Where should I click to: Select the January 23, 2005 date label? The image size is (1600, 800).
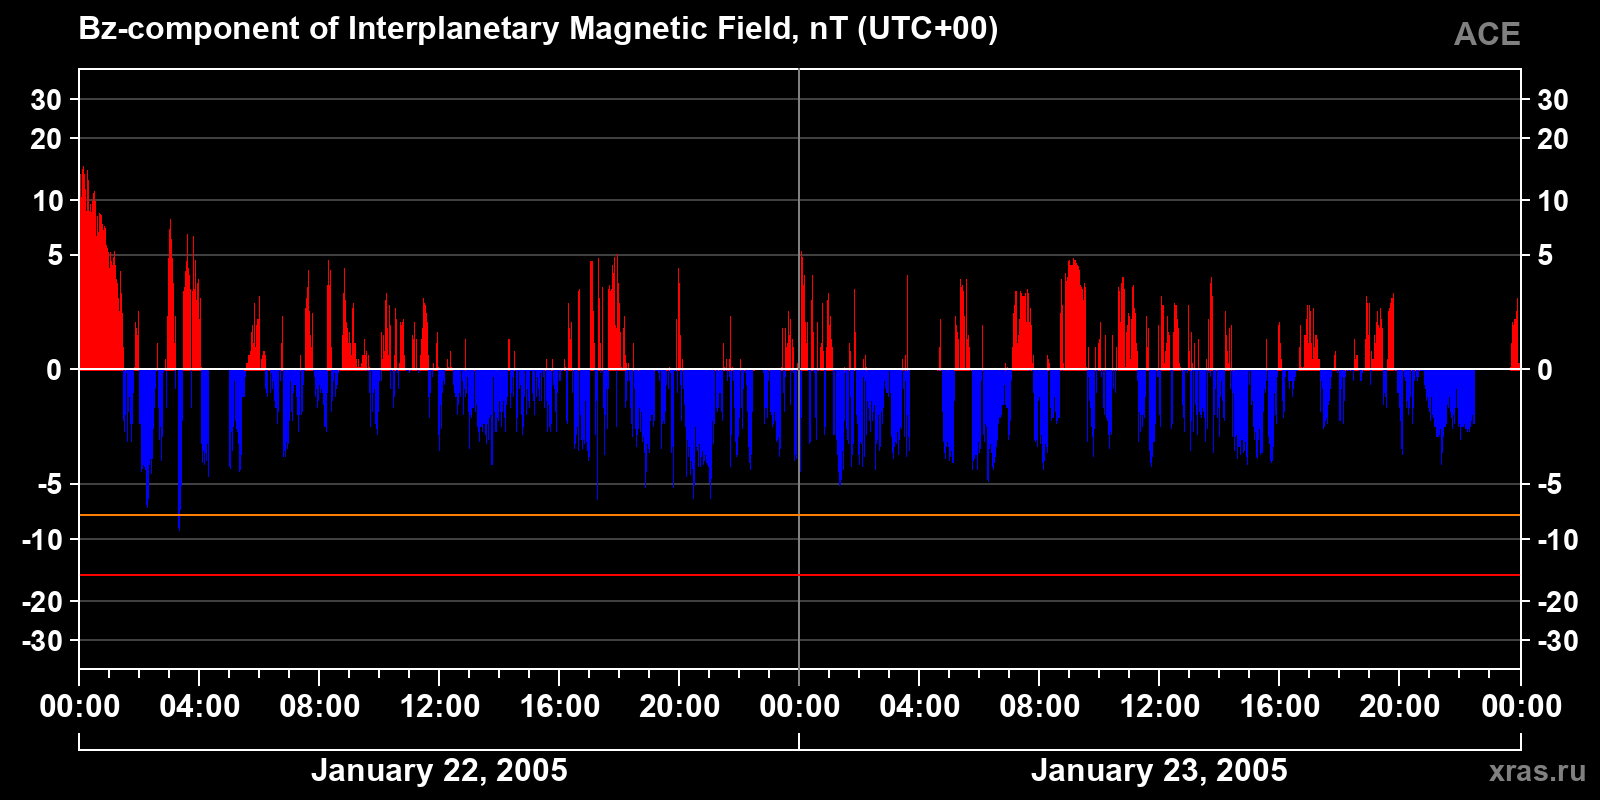pos(1159,770)
